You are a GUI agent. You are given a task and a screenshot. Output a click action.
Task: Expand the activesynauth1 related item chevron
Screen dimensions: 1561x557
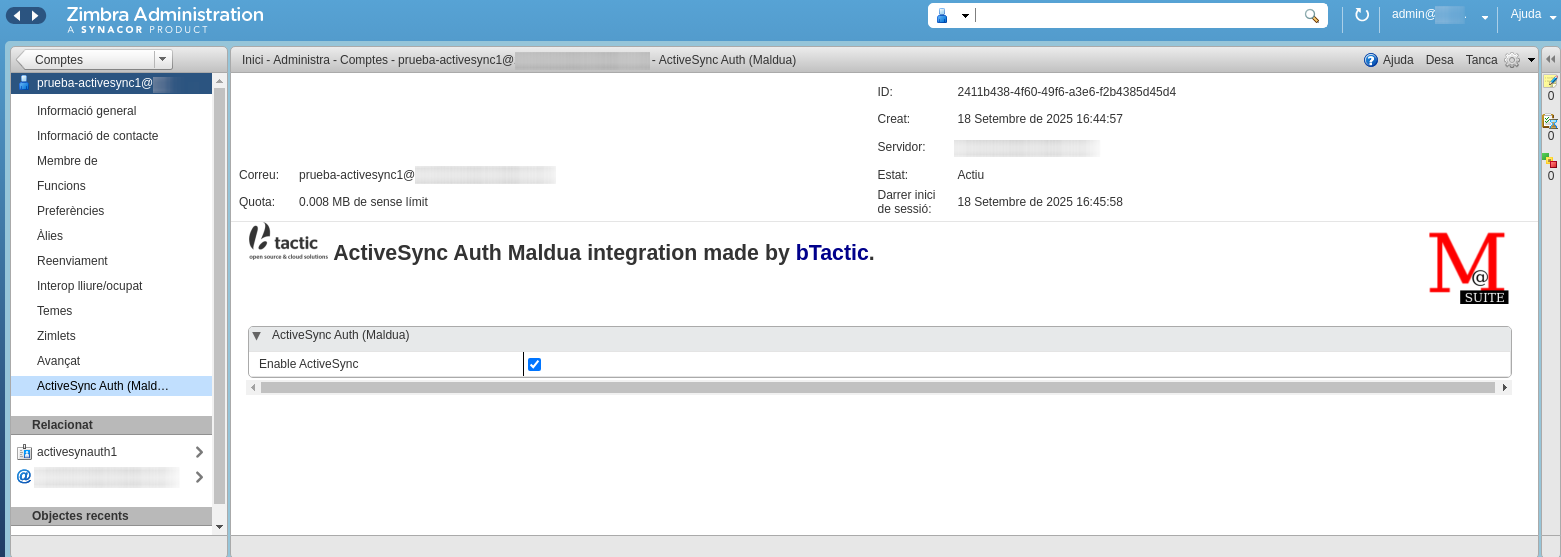pyautogui.click(x=199, y=452)
